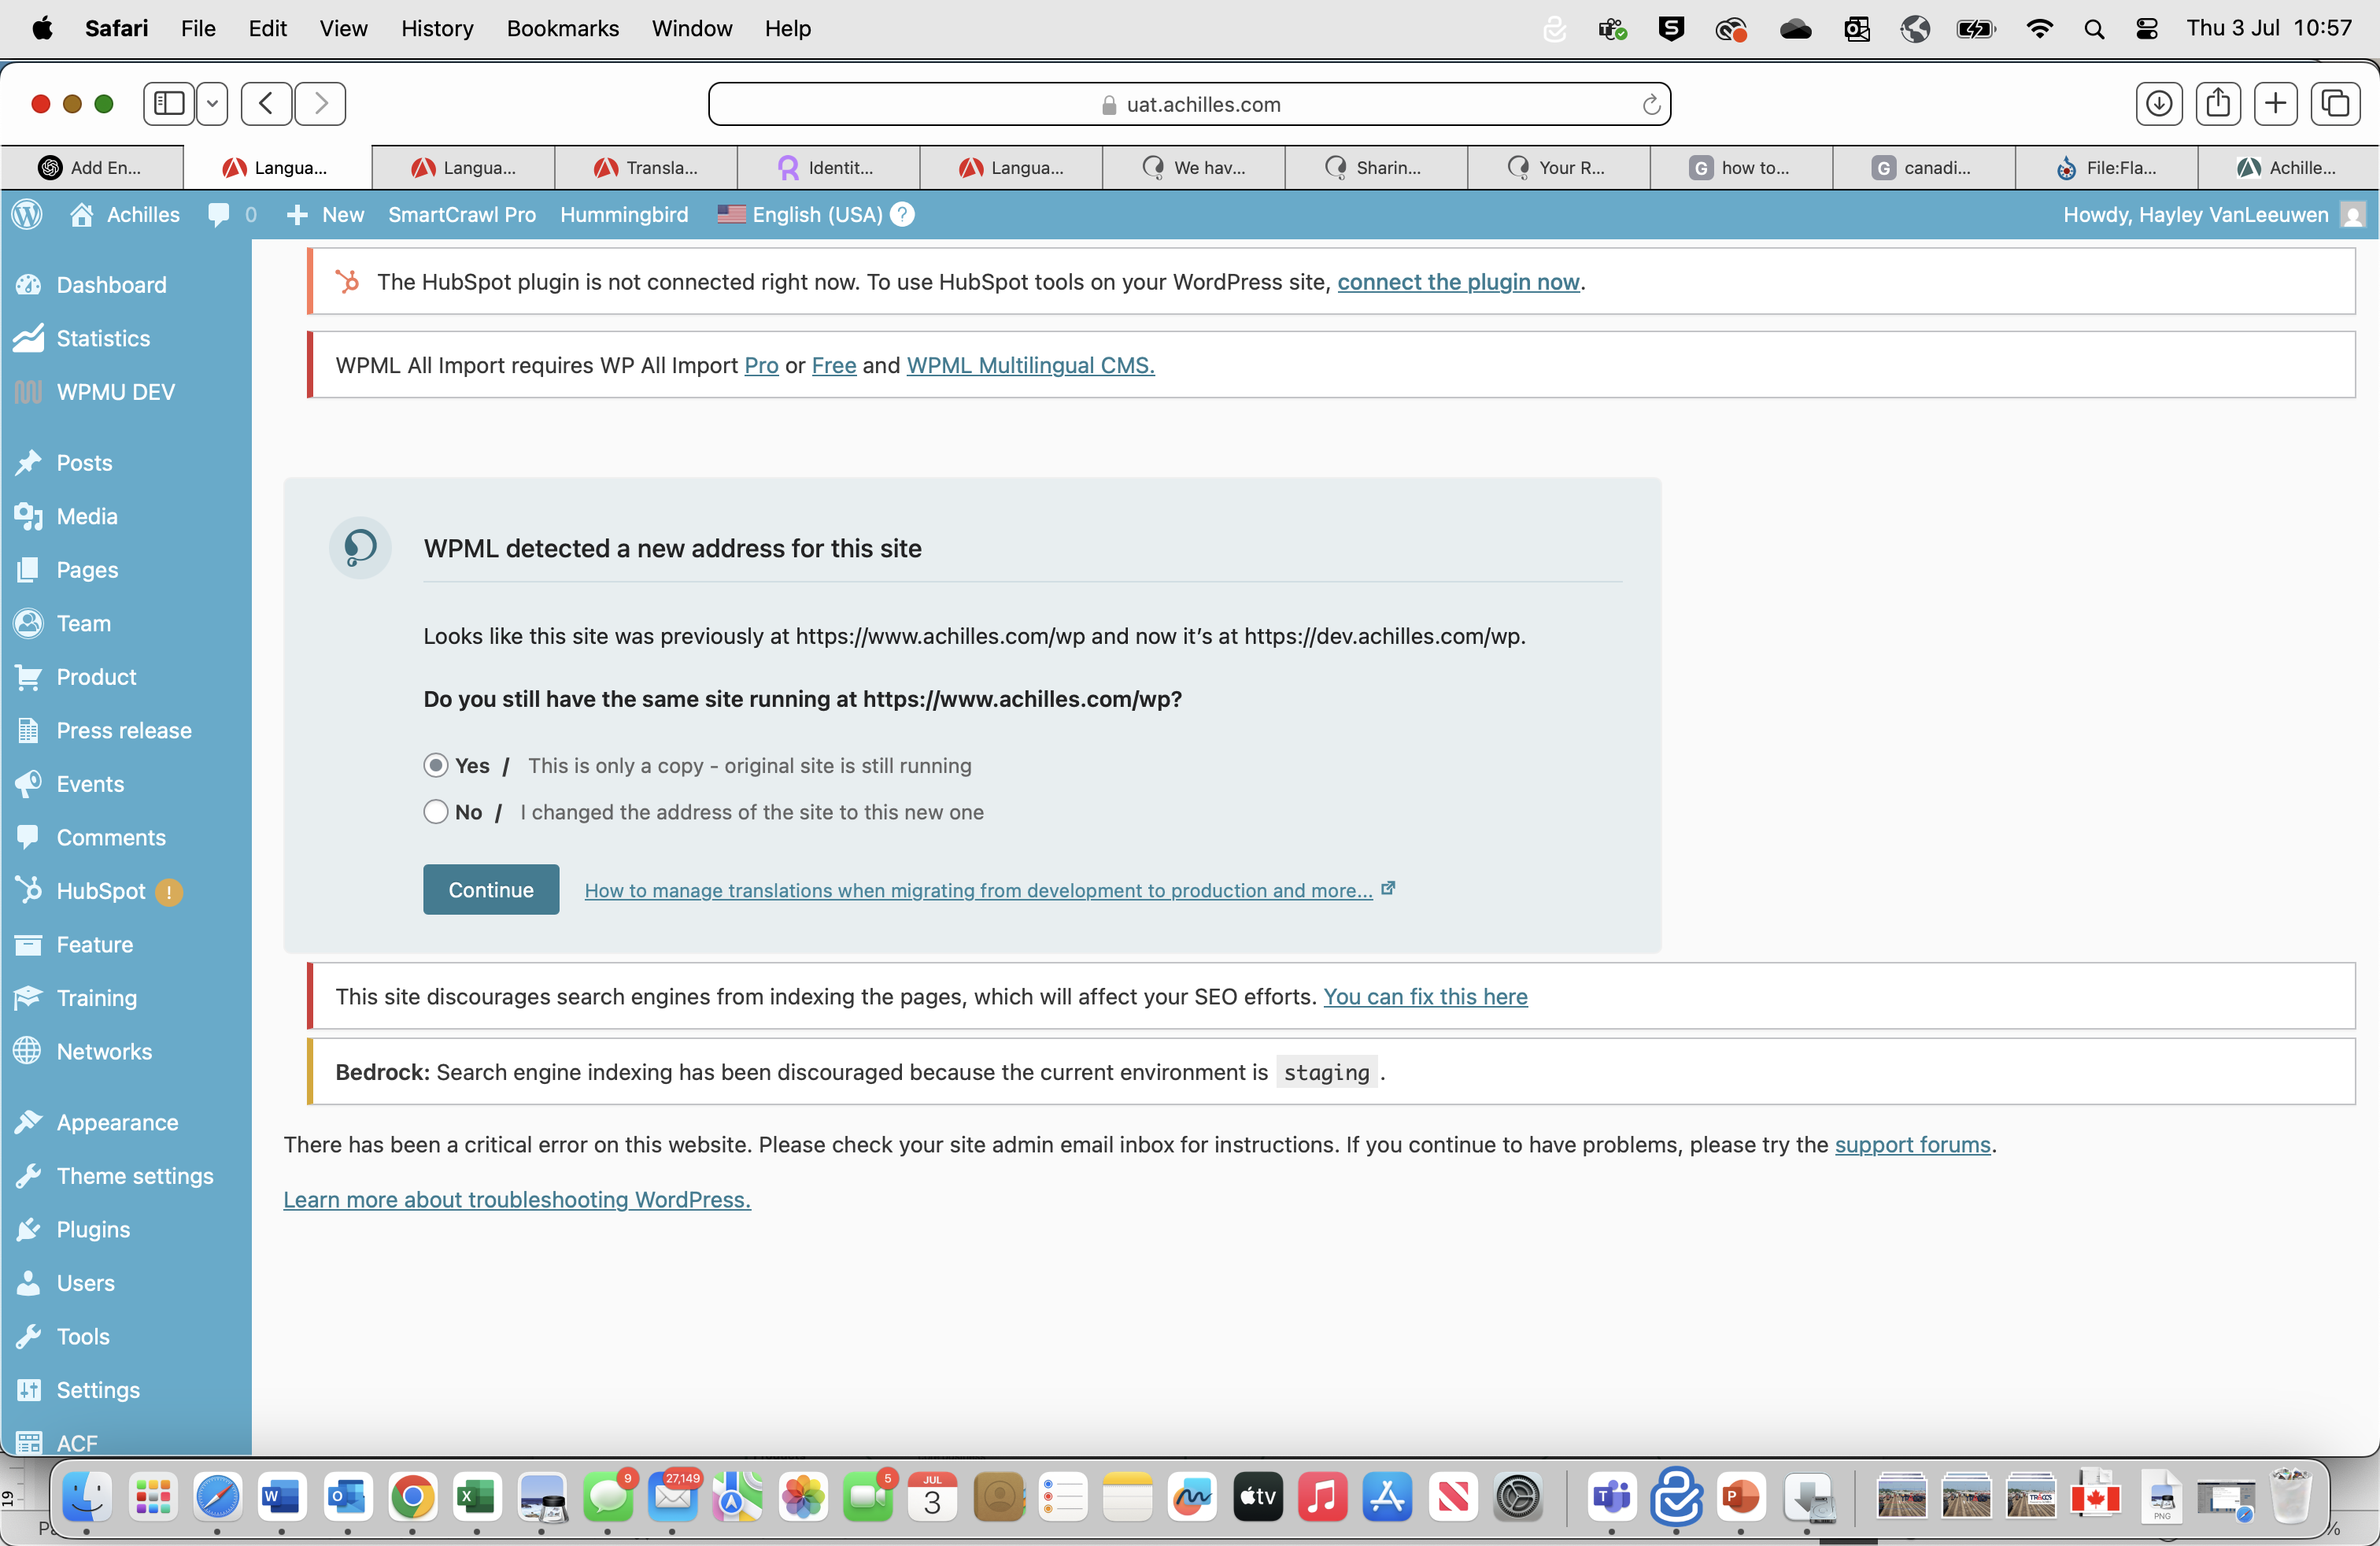Click Safari reload page icon
Image resolution: width=2380 pixels, height=1546 pixels.
point(1651,104)
